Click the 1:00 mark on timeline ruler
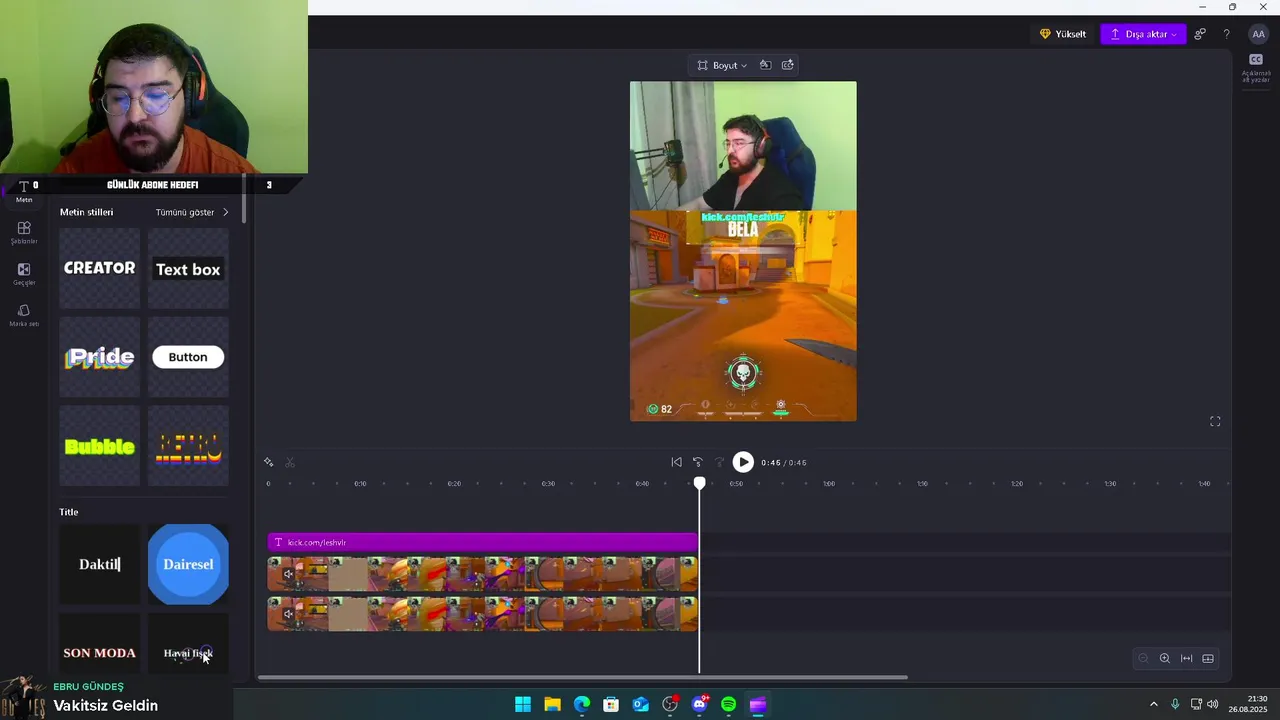This screenshot has width=1280, height=720. 829,484
